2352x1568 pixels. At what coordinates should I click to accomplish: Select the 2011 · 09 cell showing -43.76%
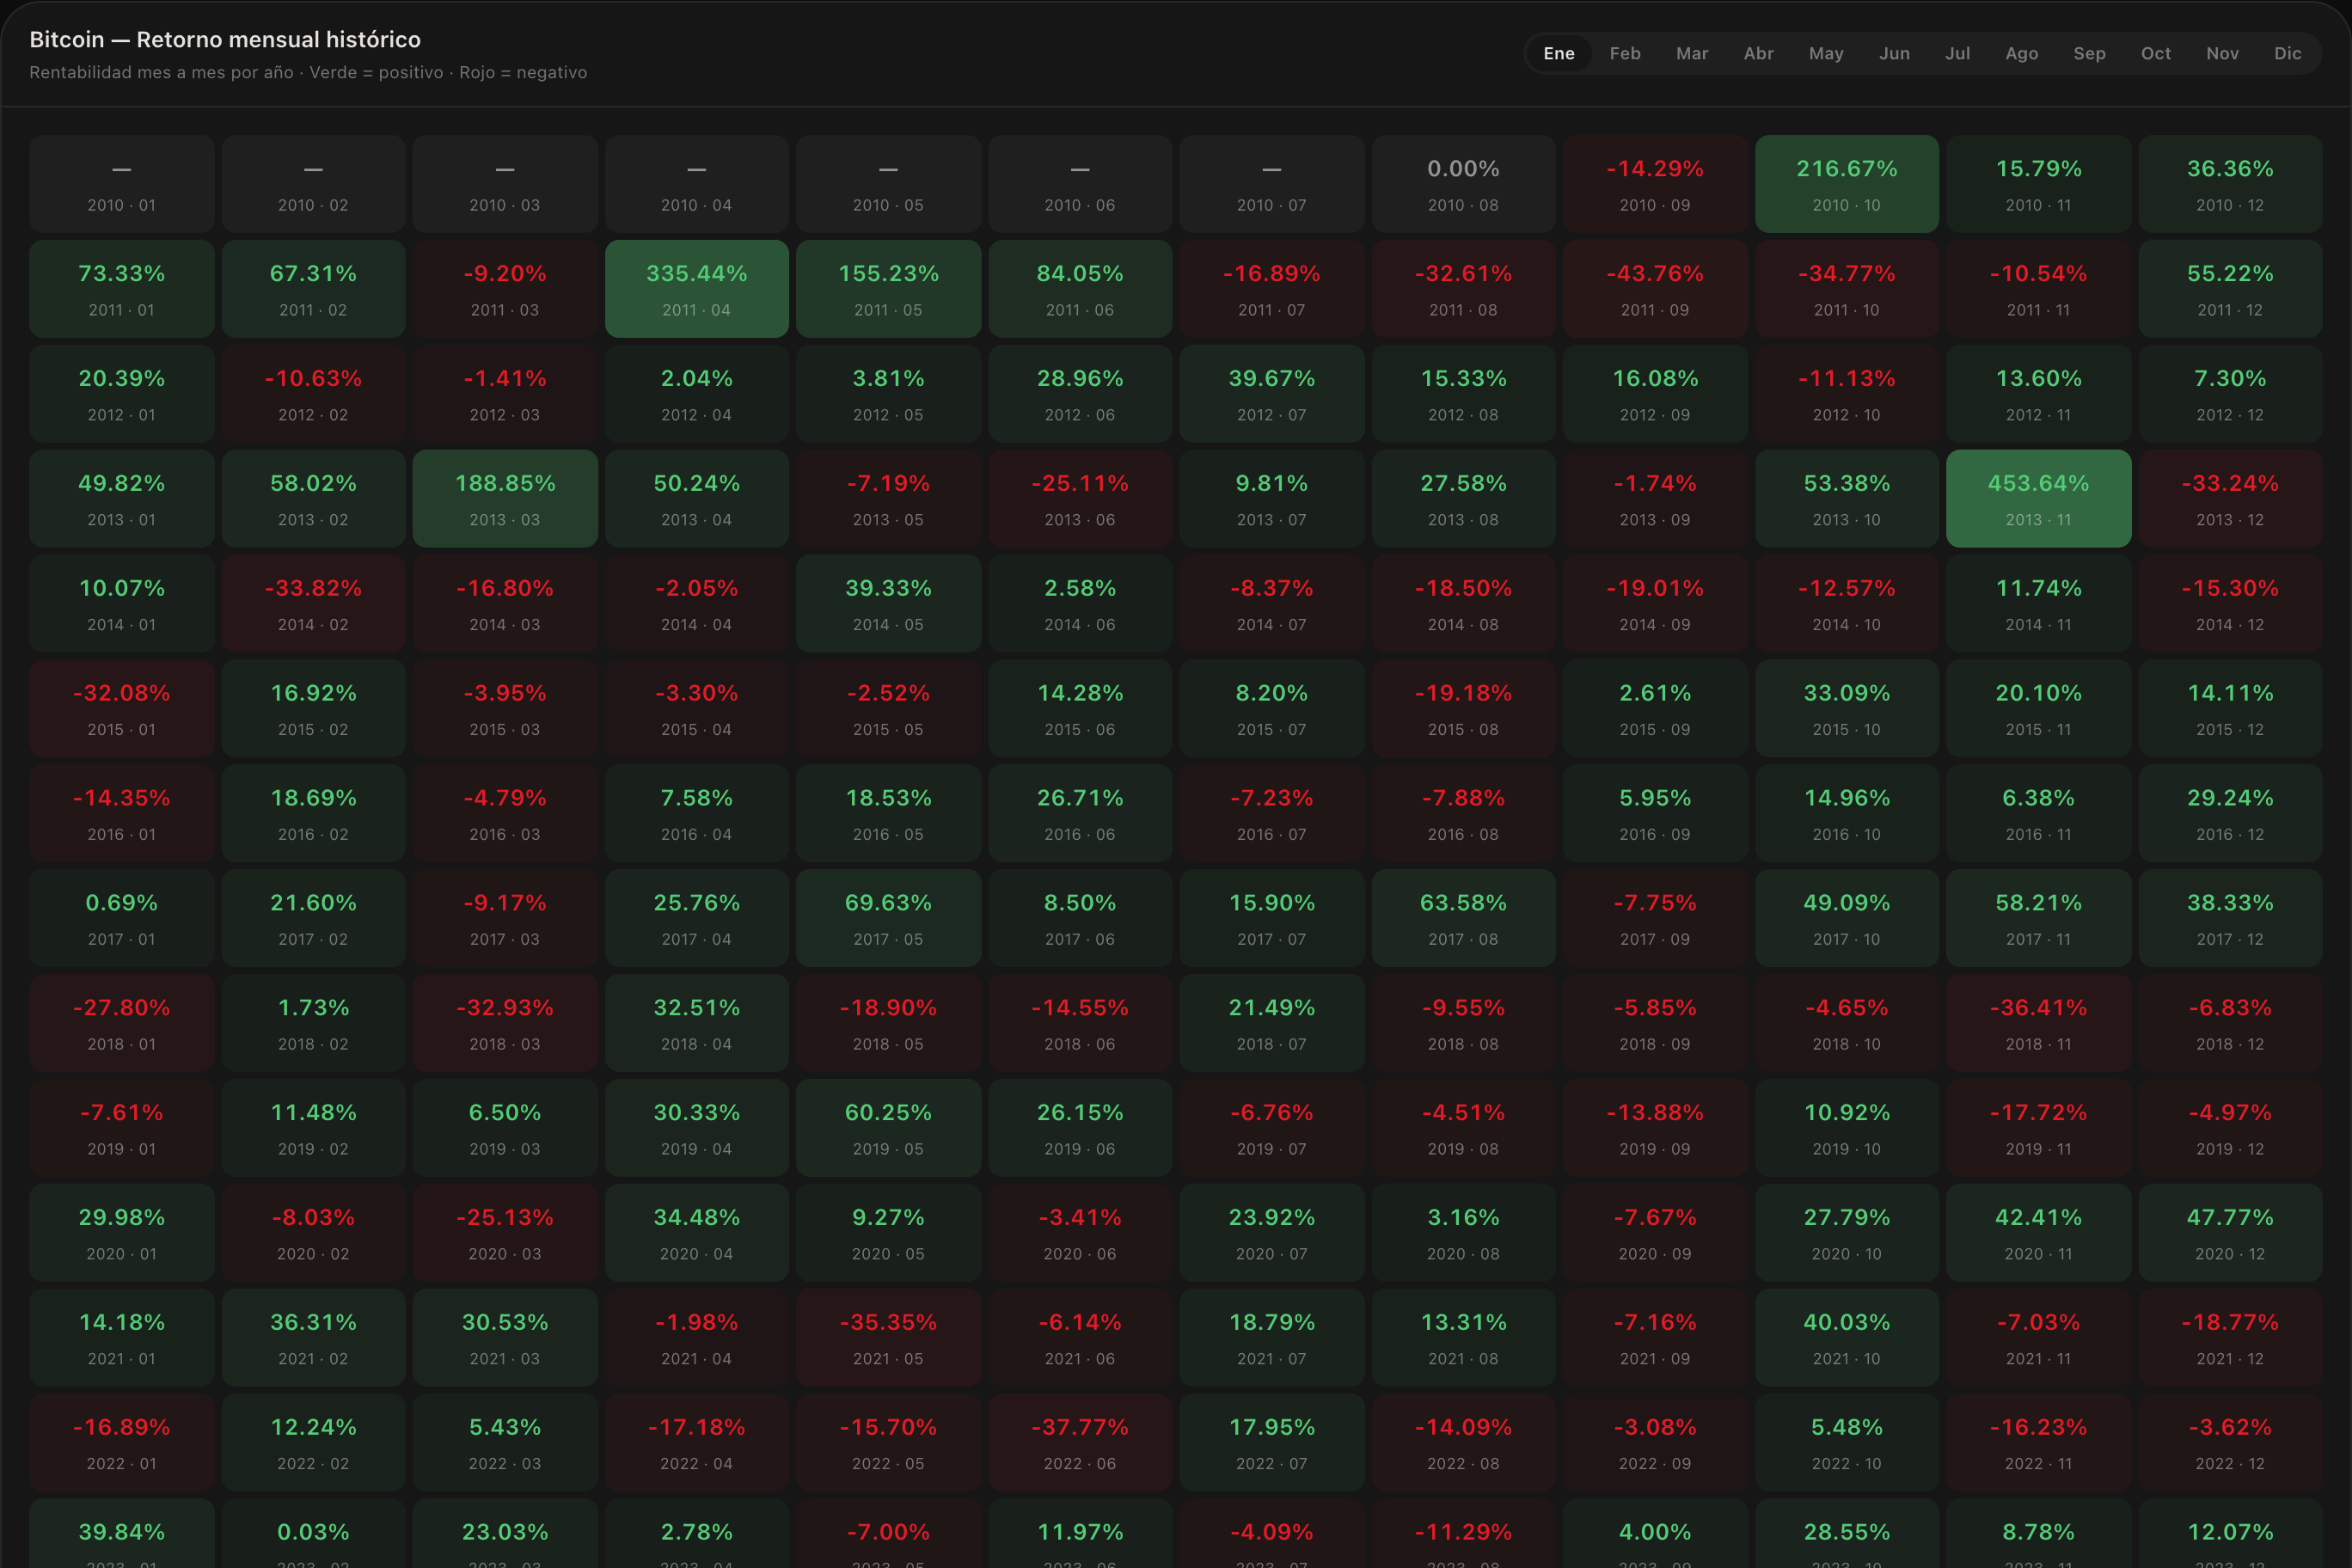pos(1655,289)
